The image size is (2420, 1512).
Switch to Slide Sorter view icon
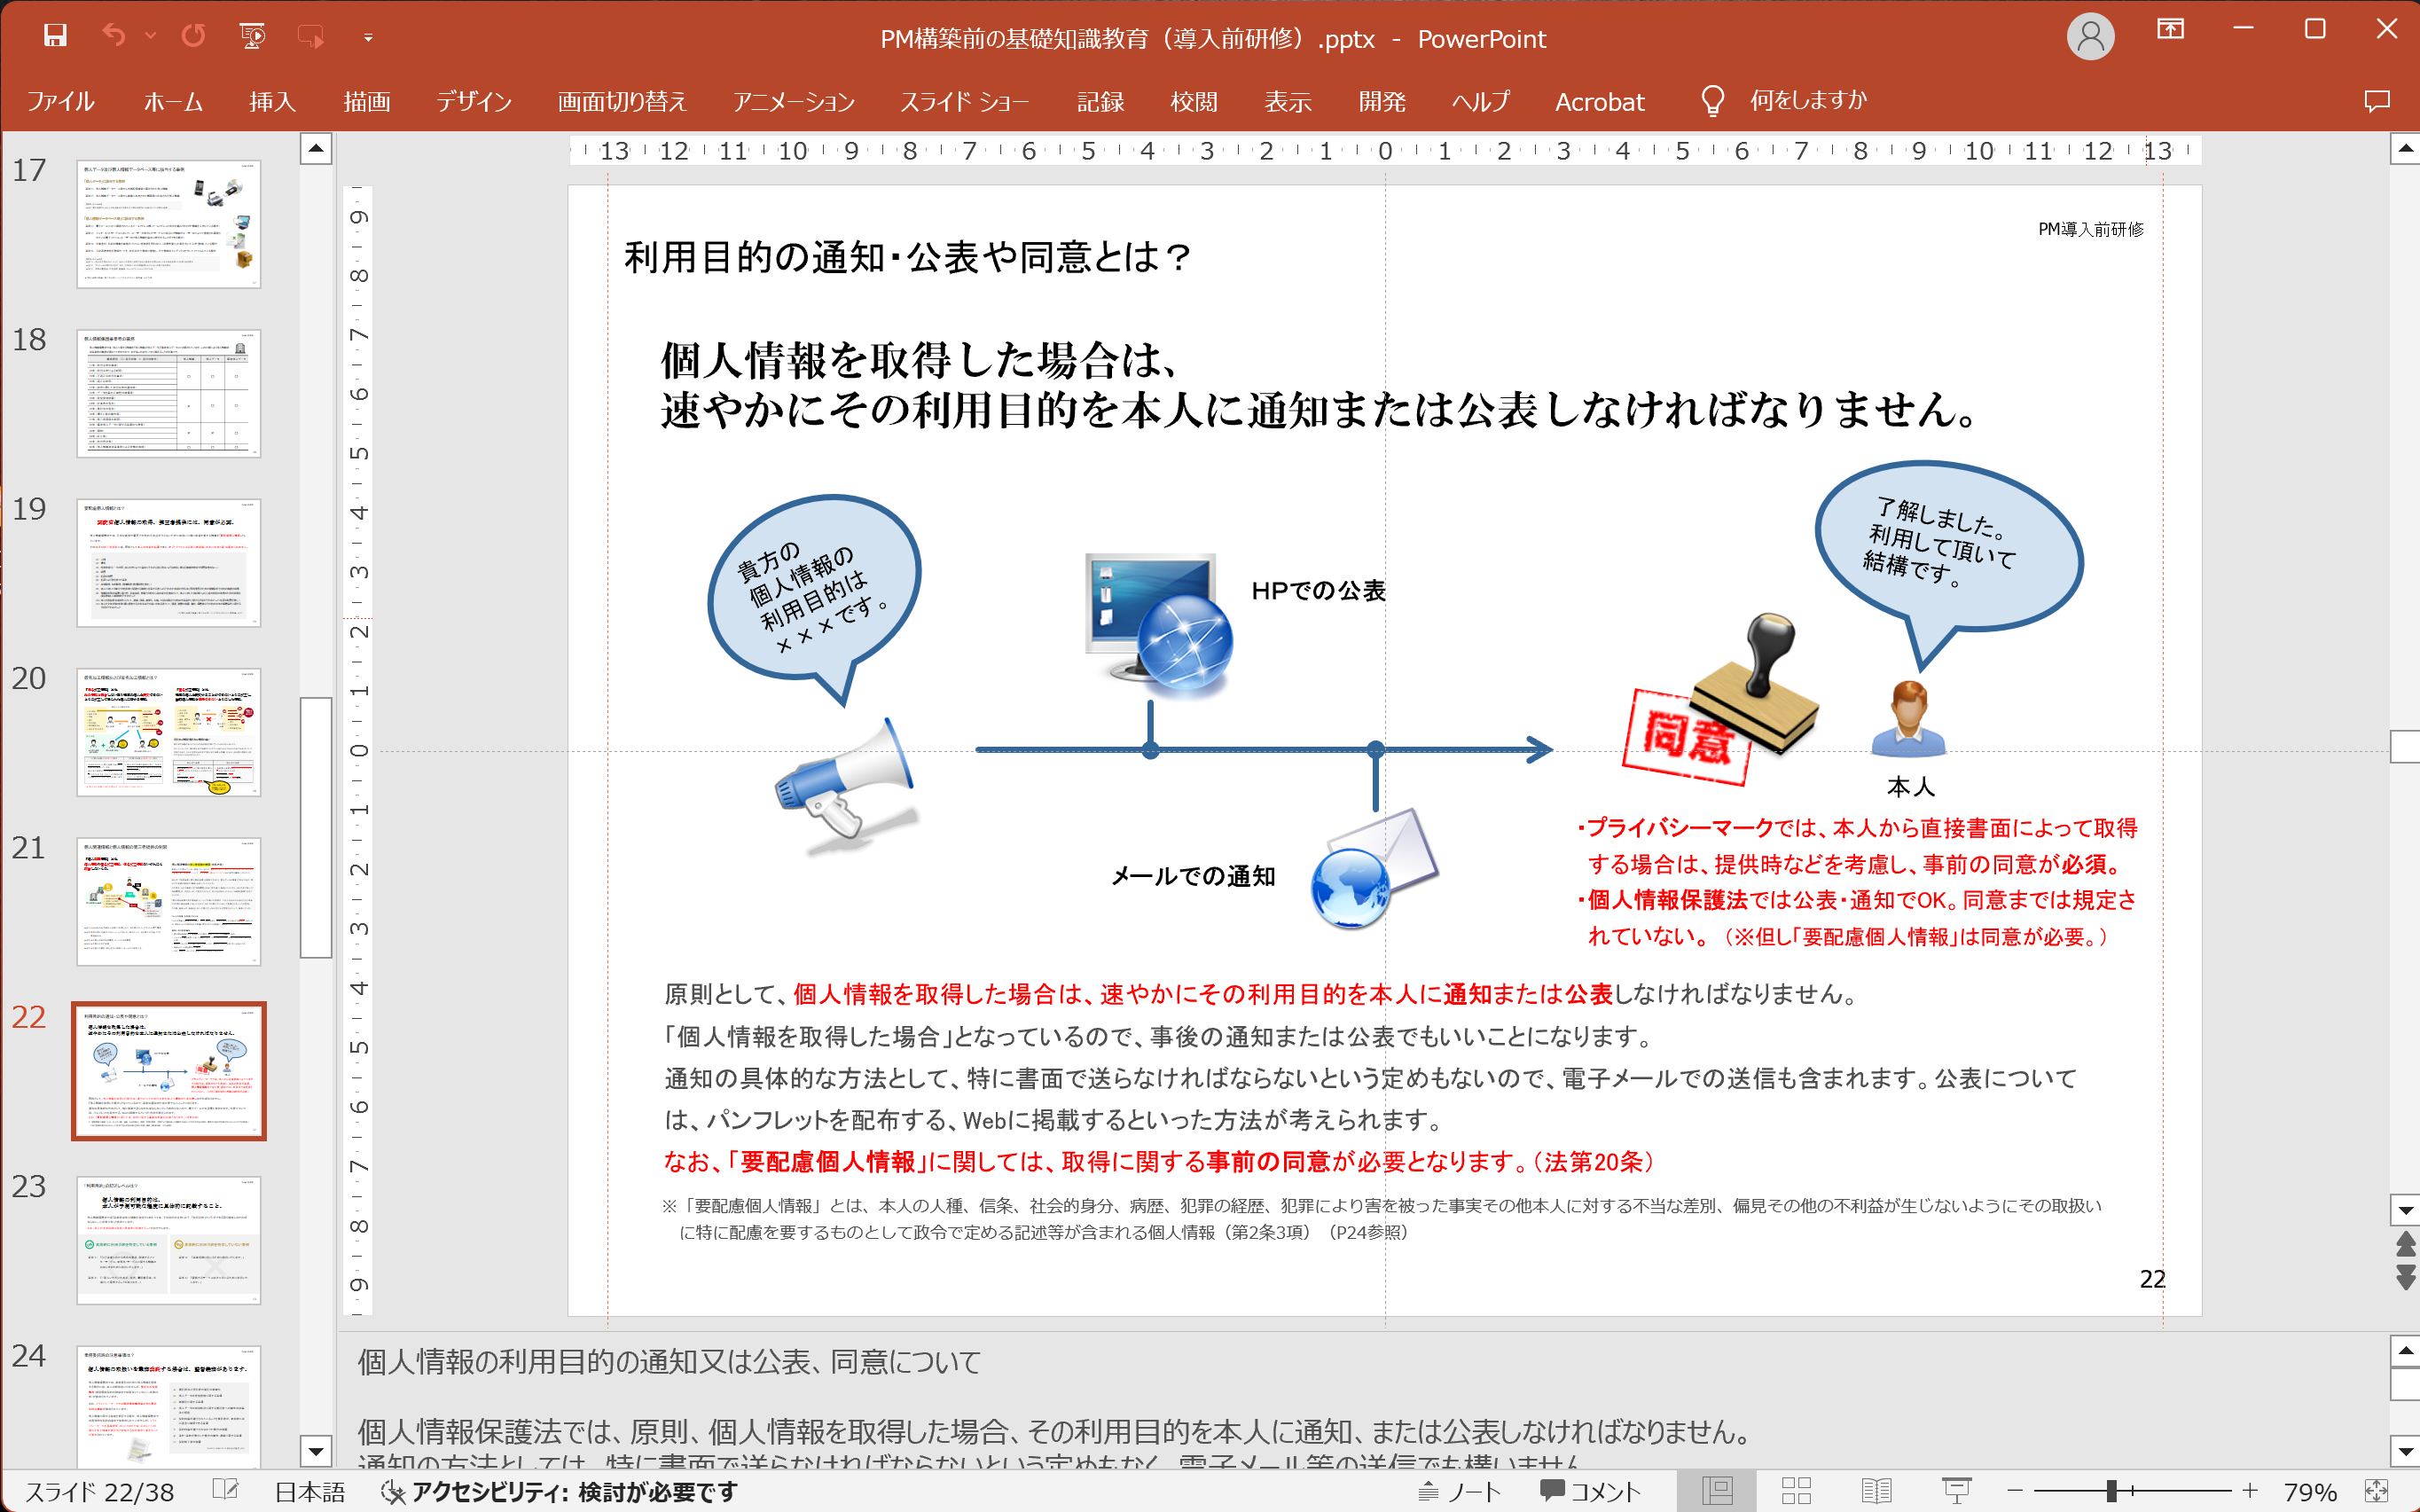coord(1796,1491)
